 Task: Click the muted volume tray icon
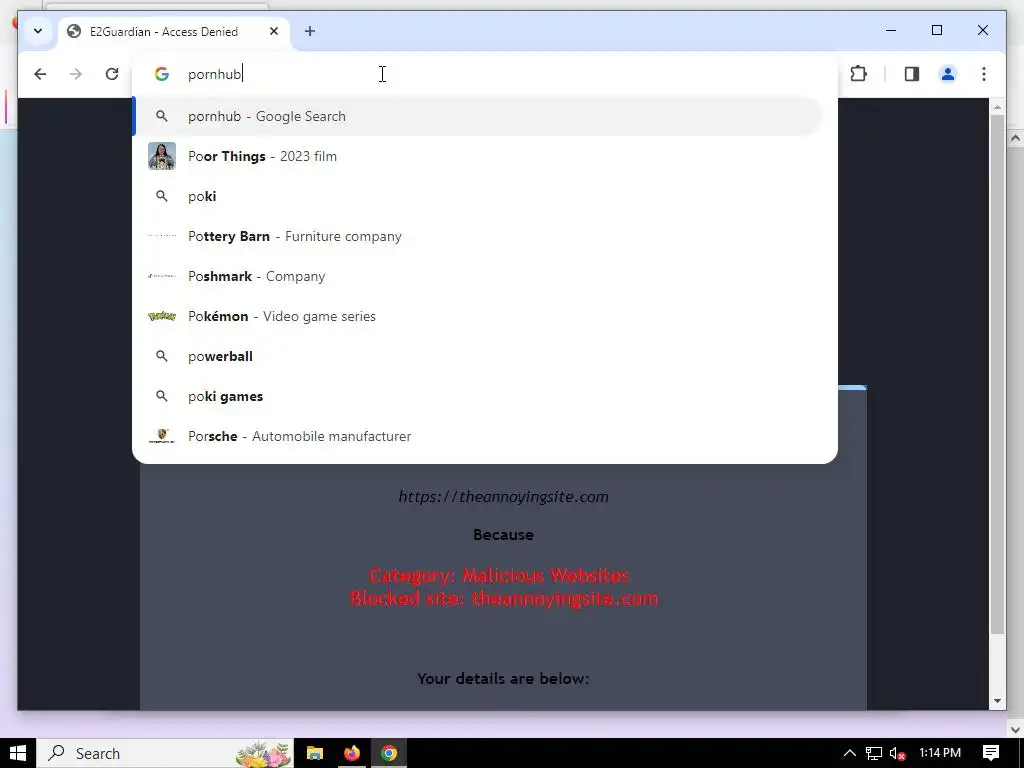point(898,753)
